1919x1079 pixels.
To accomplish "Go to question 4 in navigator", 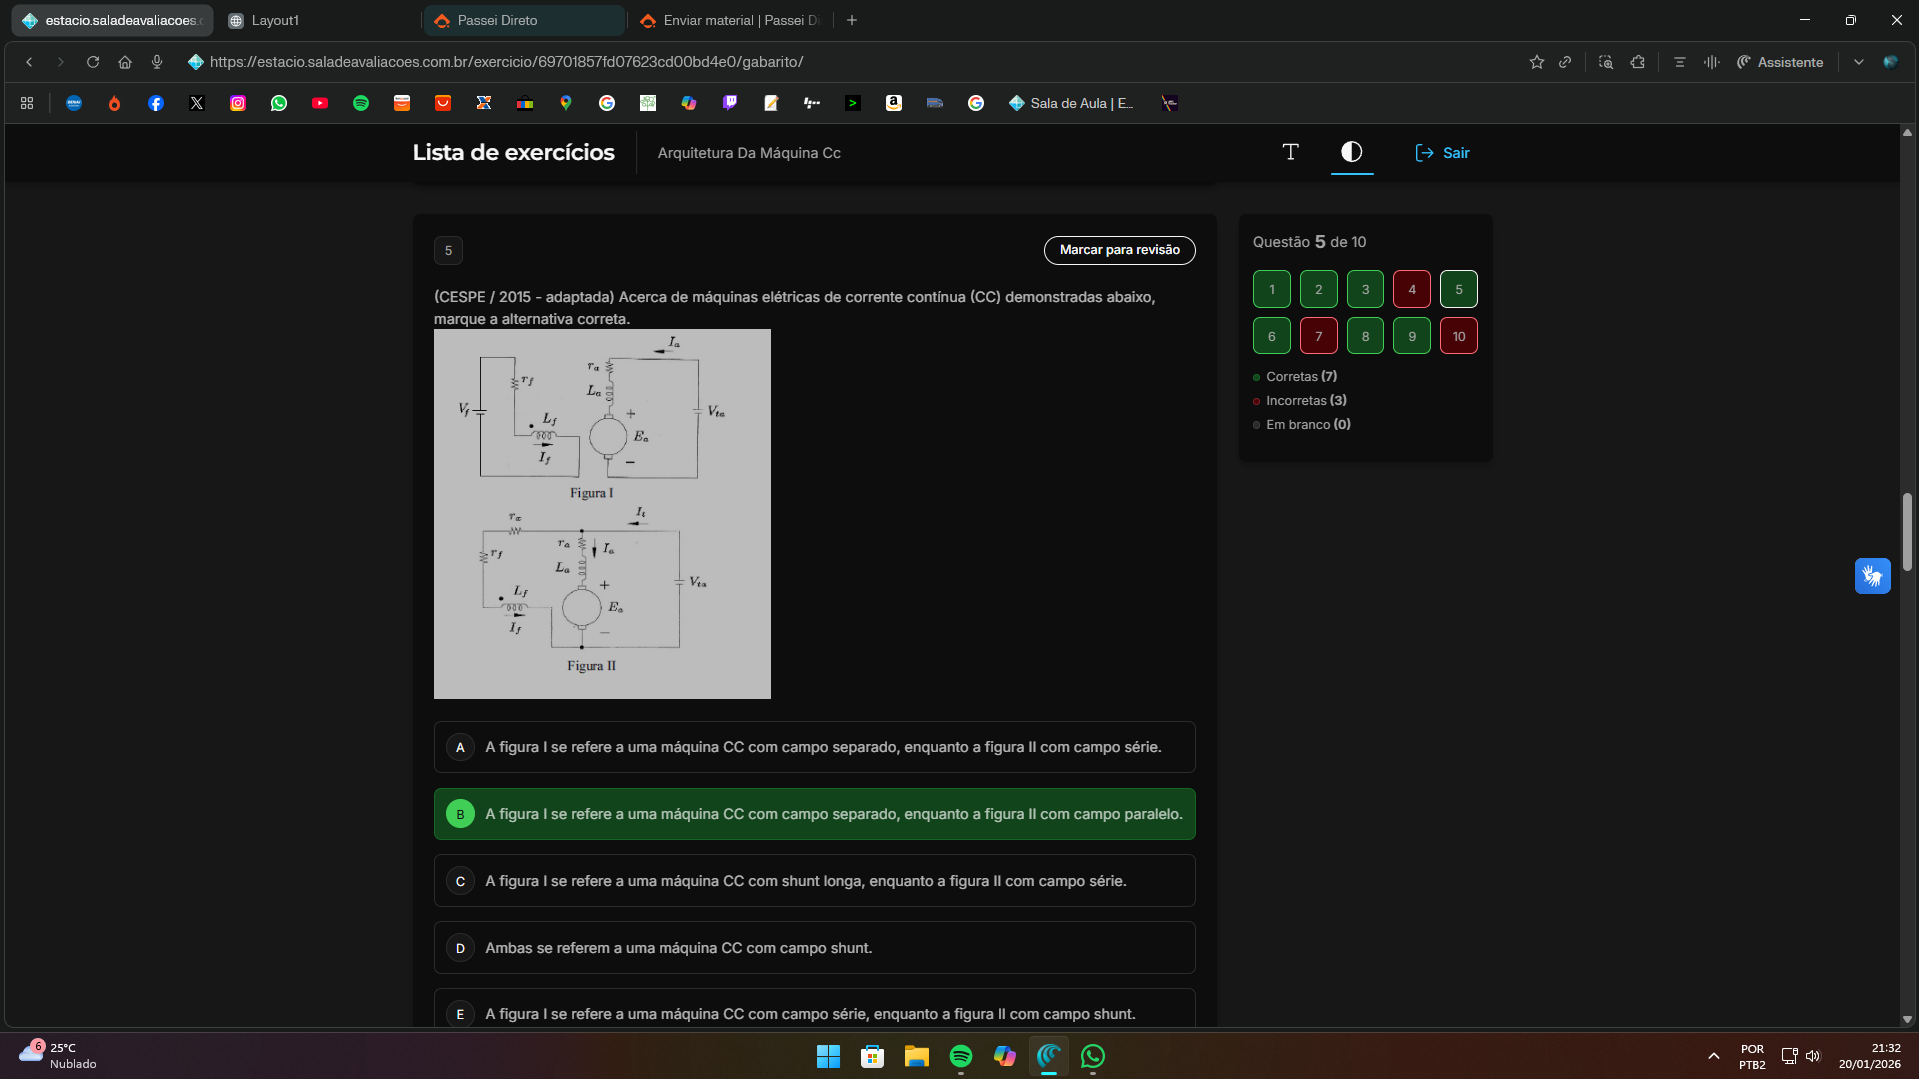I will coord(1411,290).
